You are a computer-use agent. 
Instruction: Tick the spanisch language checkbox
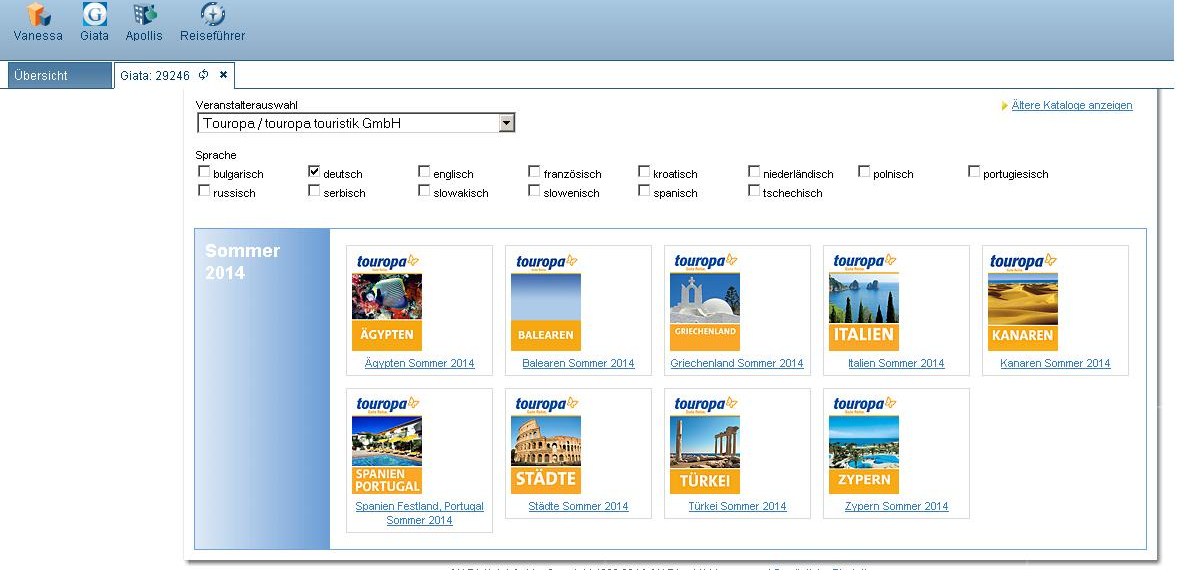coord(644,191)
